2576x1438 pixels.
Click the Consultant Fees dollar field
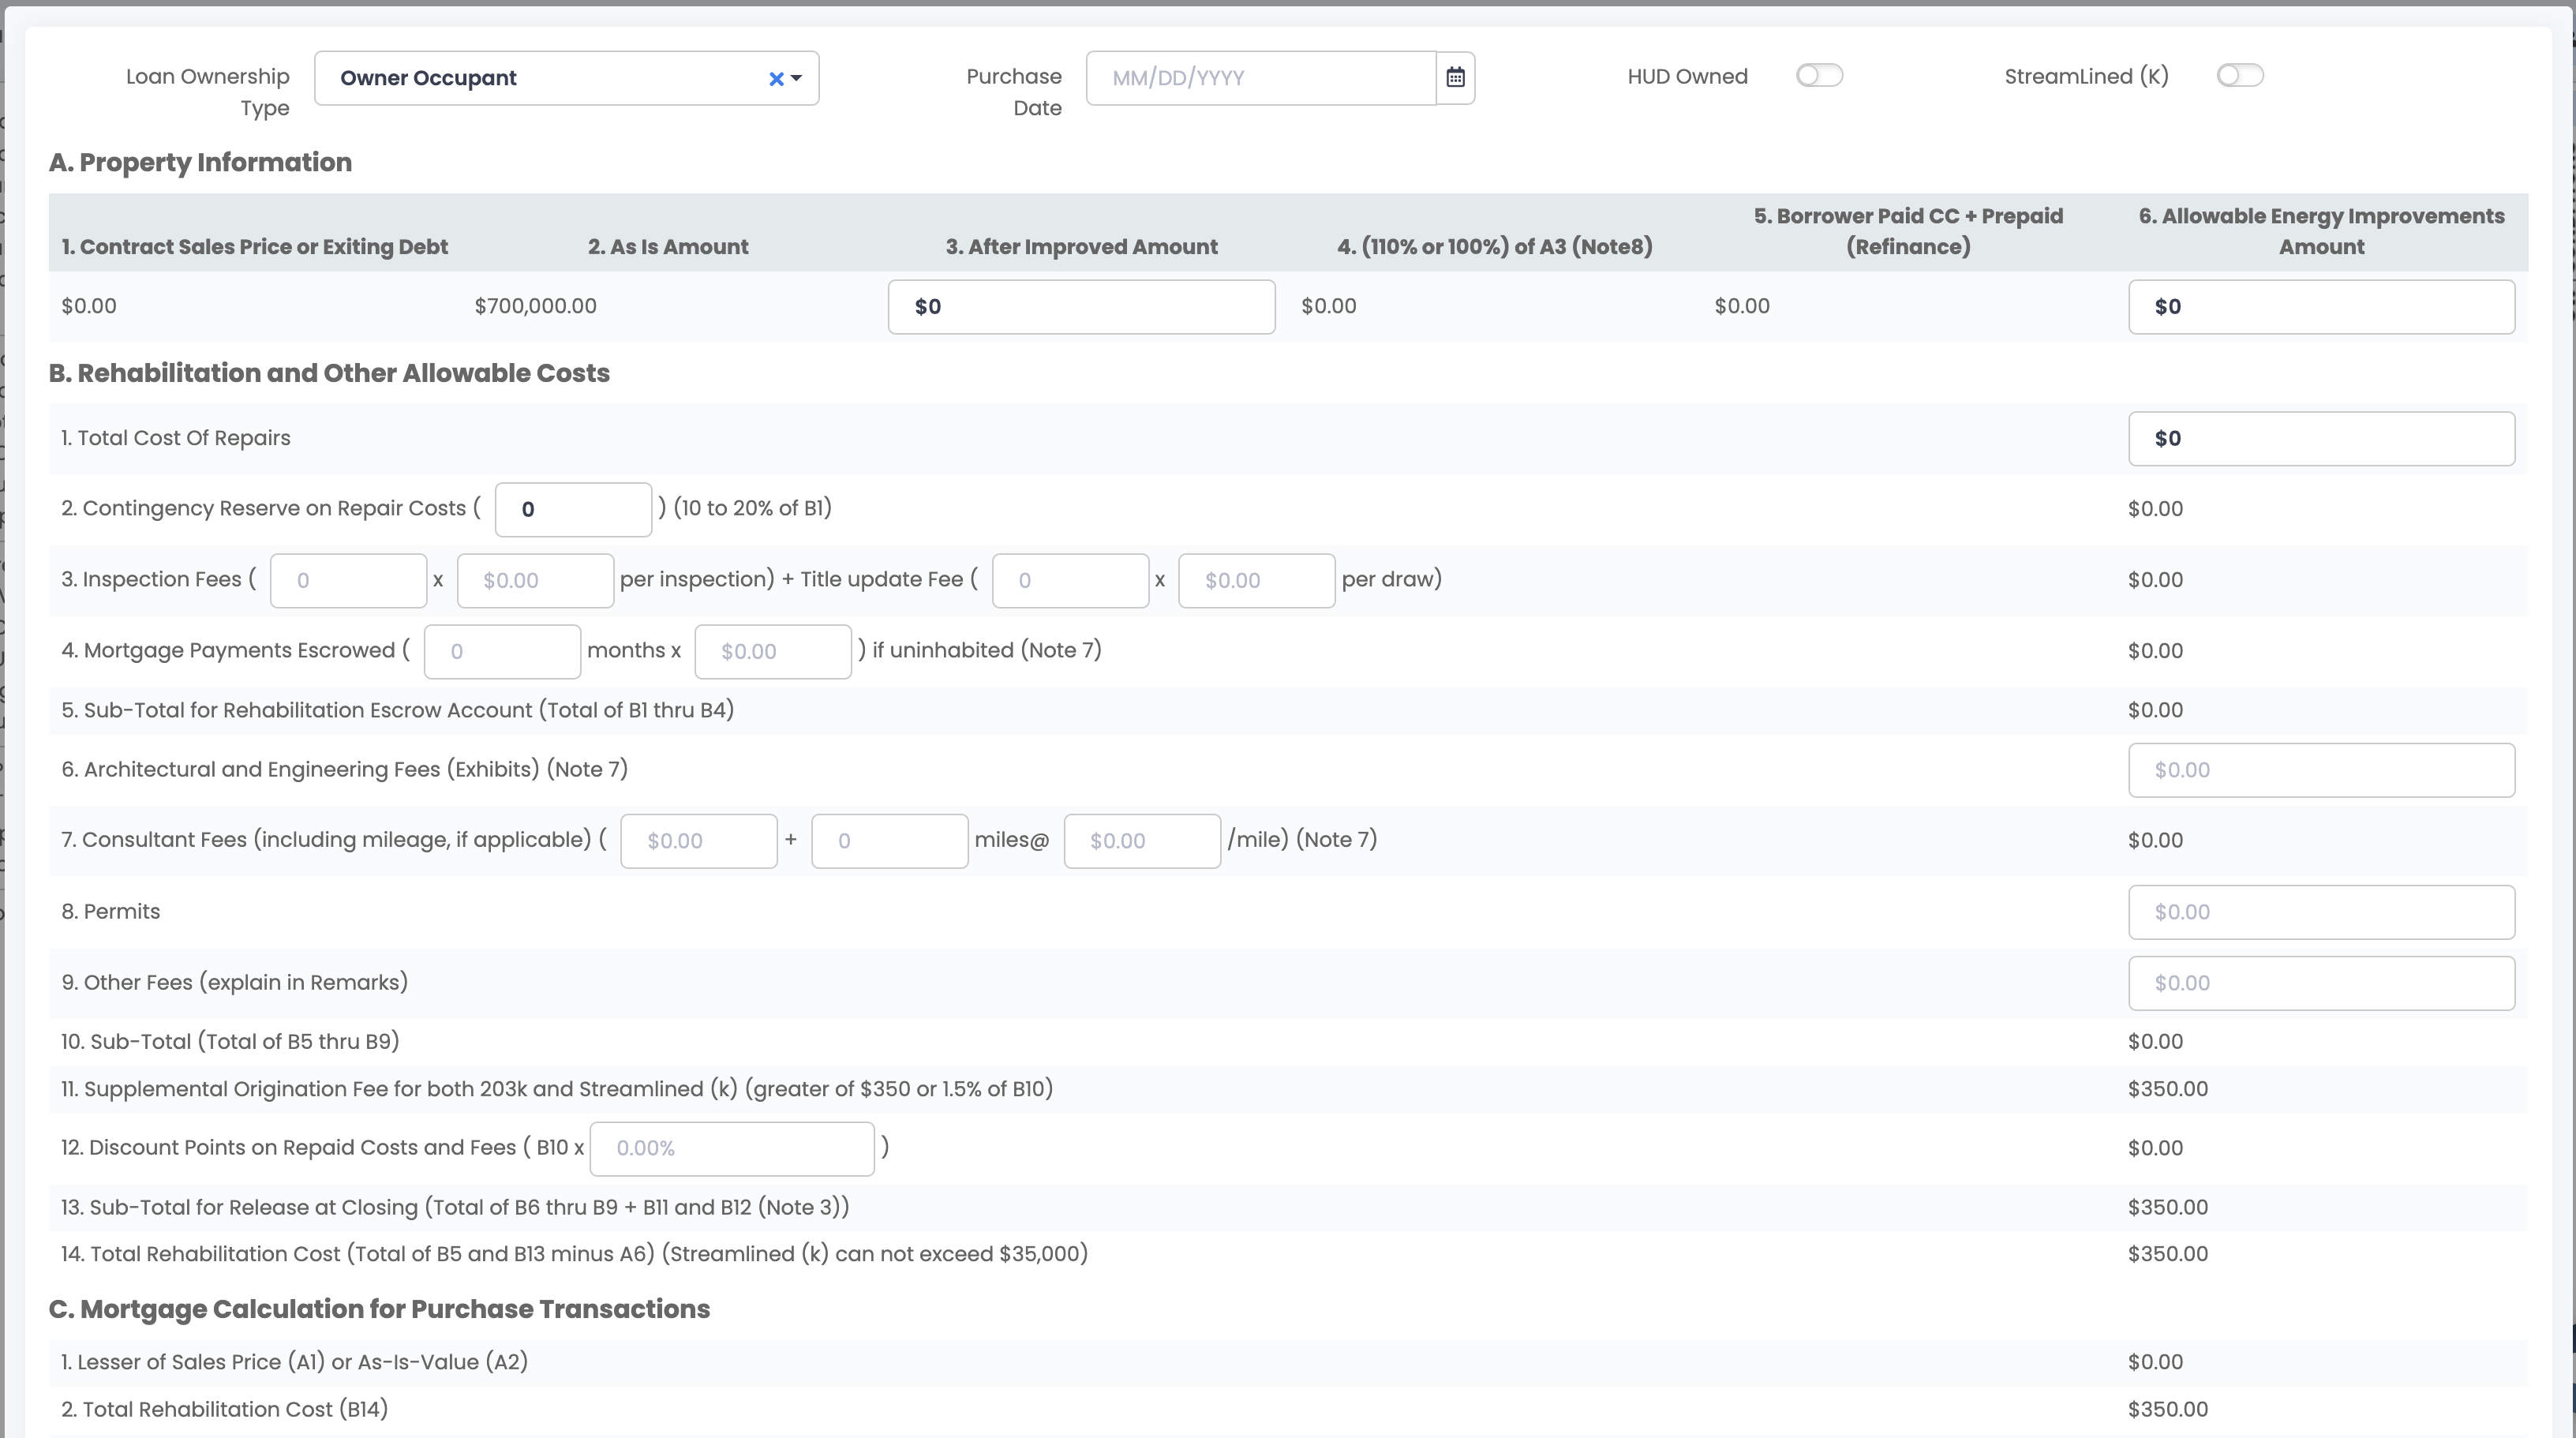[x=698, y=840]
